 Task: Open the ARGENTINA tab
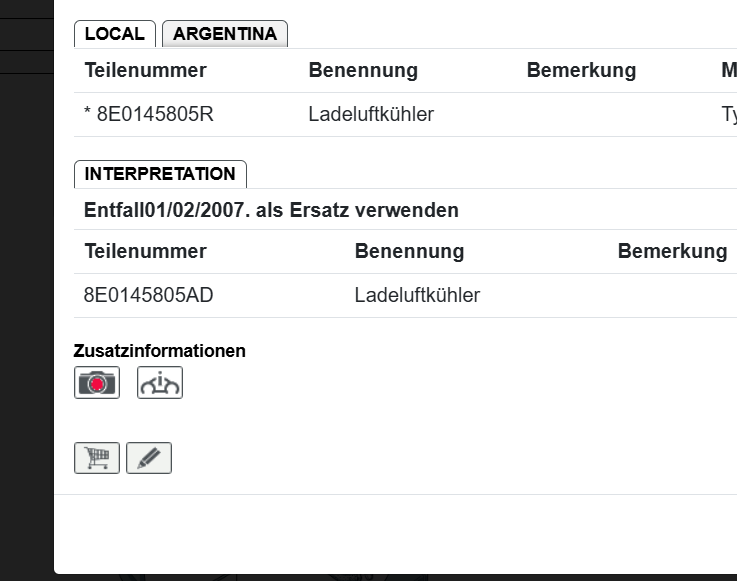click(x=225, y=34)
